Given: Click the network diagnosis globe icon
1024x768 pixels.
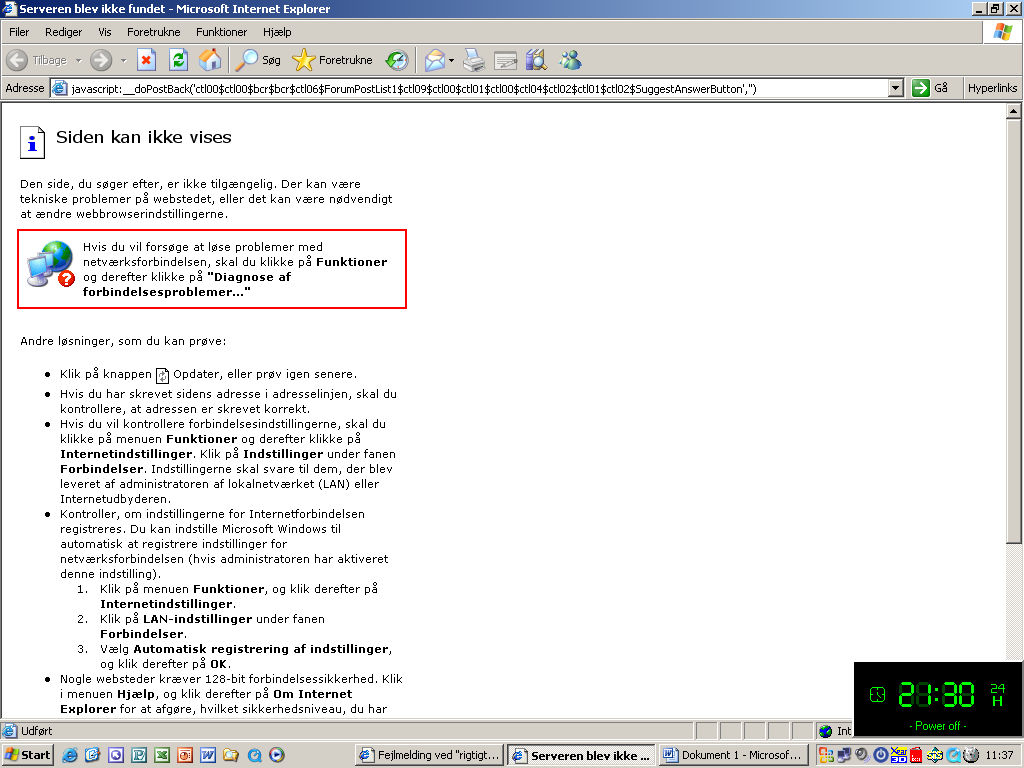Looking at the screenshot, I should [x=50, y=264].
